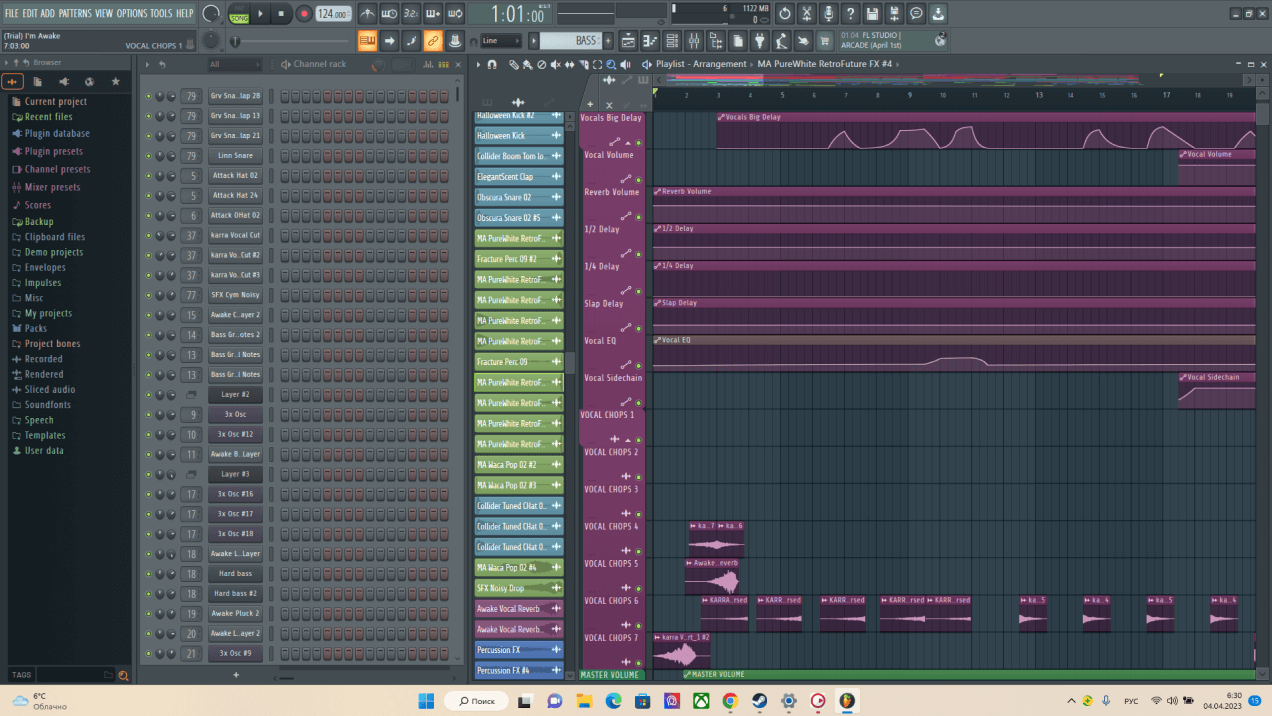Start playback with the Play button

(x=261, y=14)
